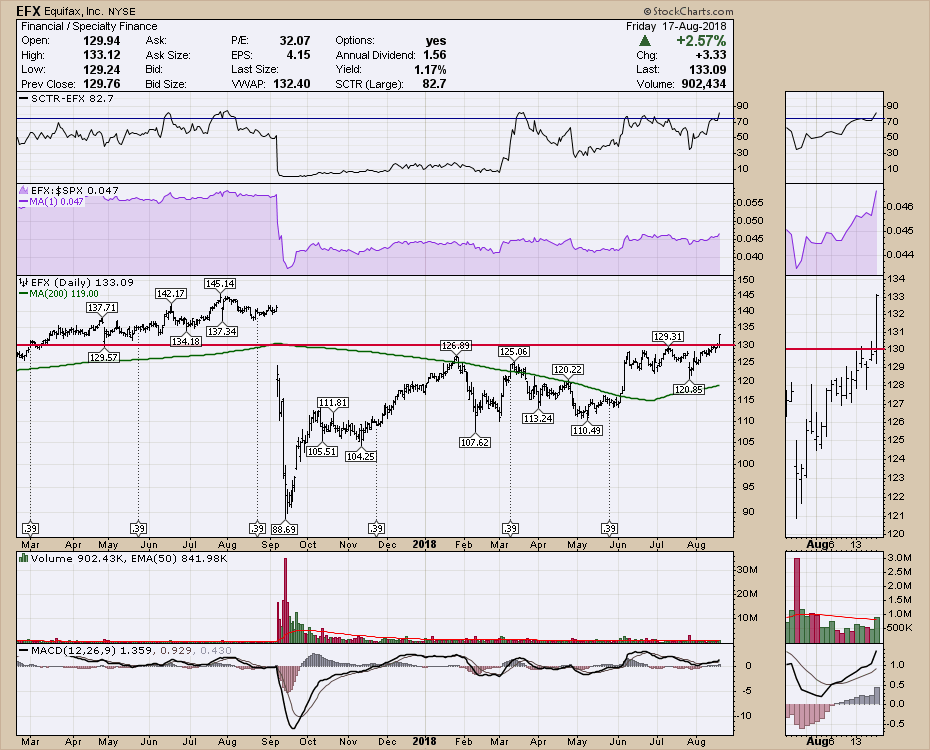Click the green up-arrow price change icon
This screenshot has width=930, height=750.
point(645,41)
